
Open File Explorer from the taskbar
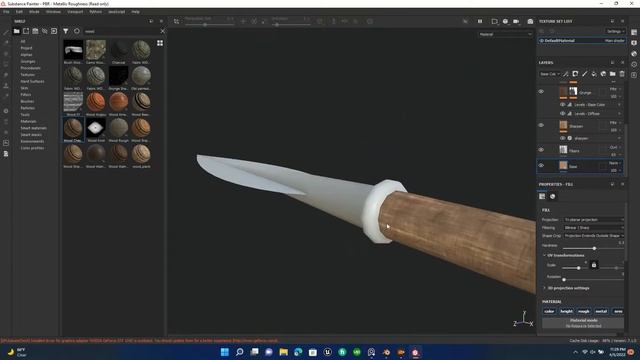pos(283,352)
